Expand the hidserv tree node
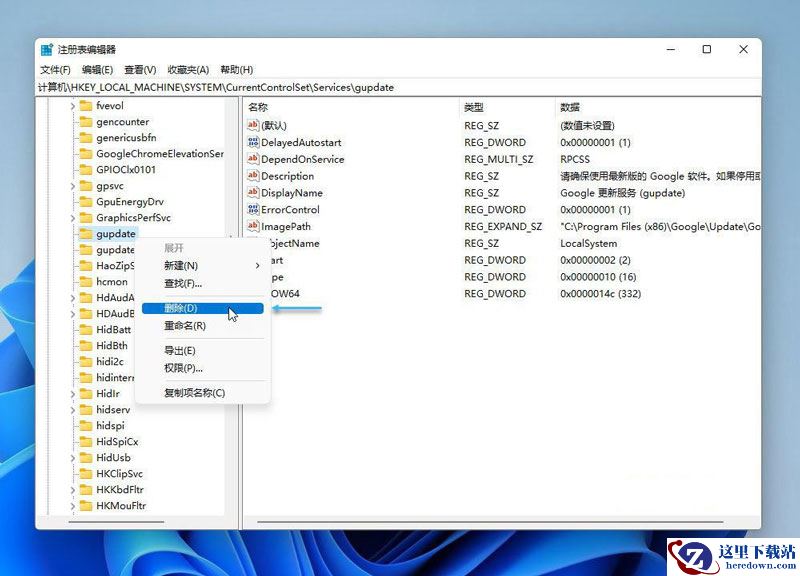800x576 pixels. (x=72, y=410)
